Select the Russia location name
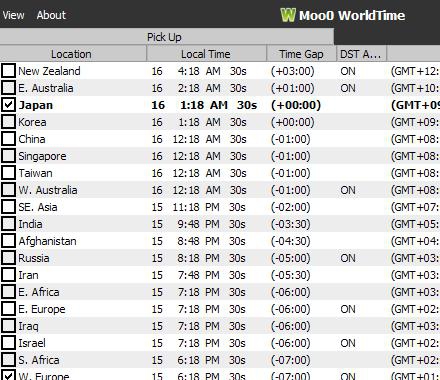Screen dimensions: 440x380 [x=34, y=258]
